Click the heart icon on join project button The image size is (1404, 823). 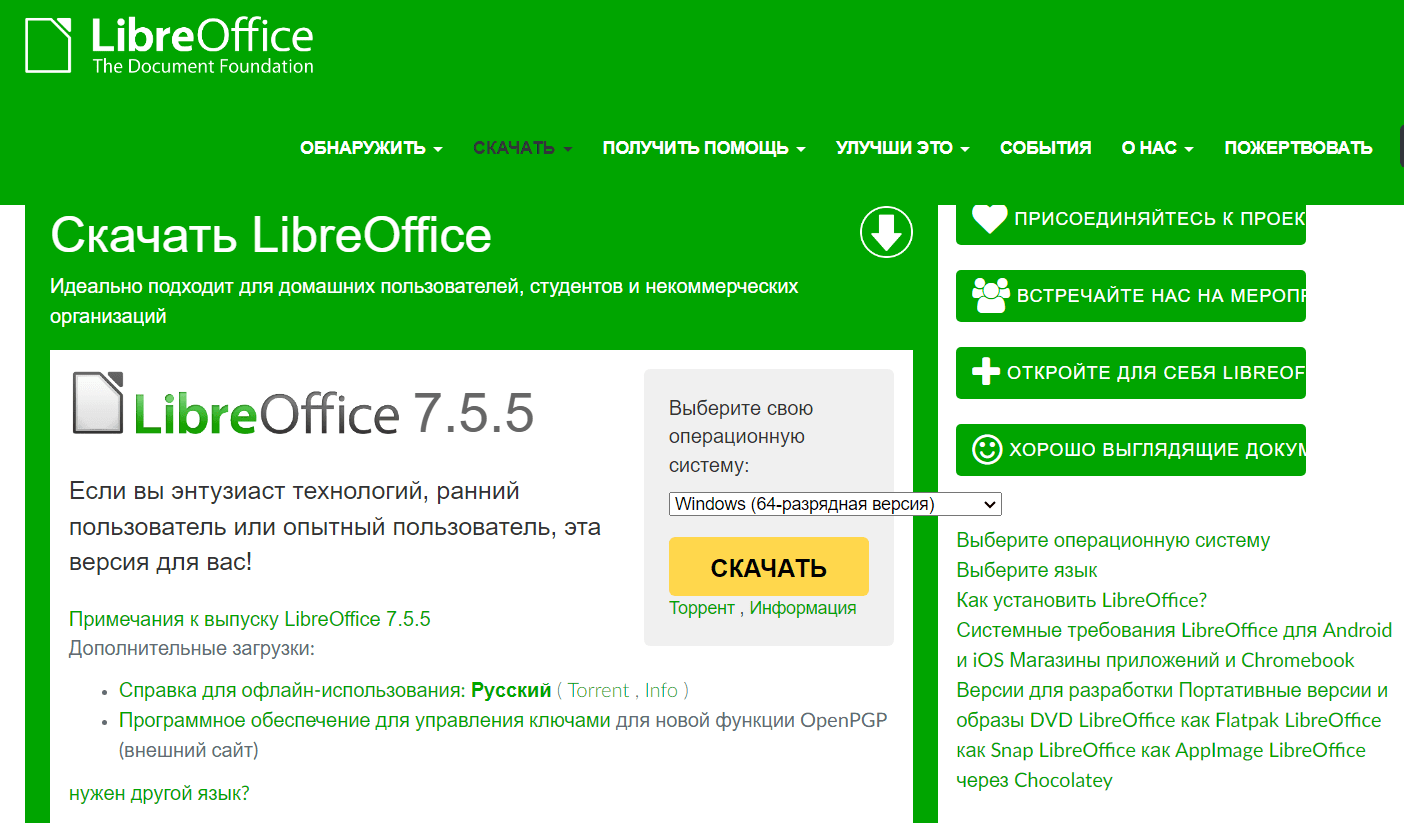[x=989, y=218]
